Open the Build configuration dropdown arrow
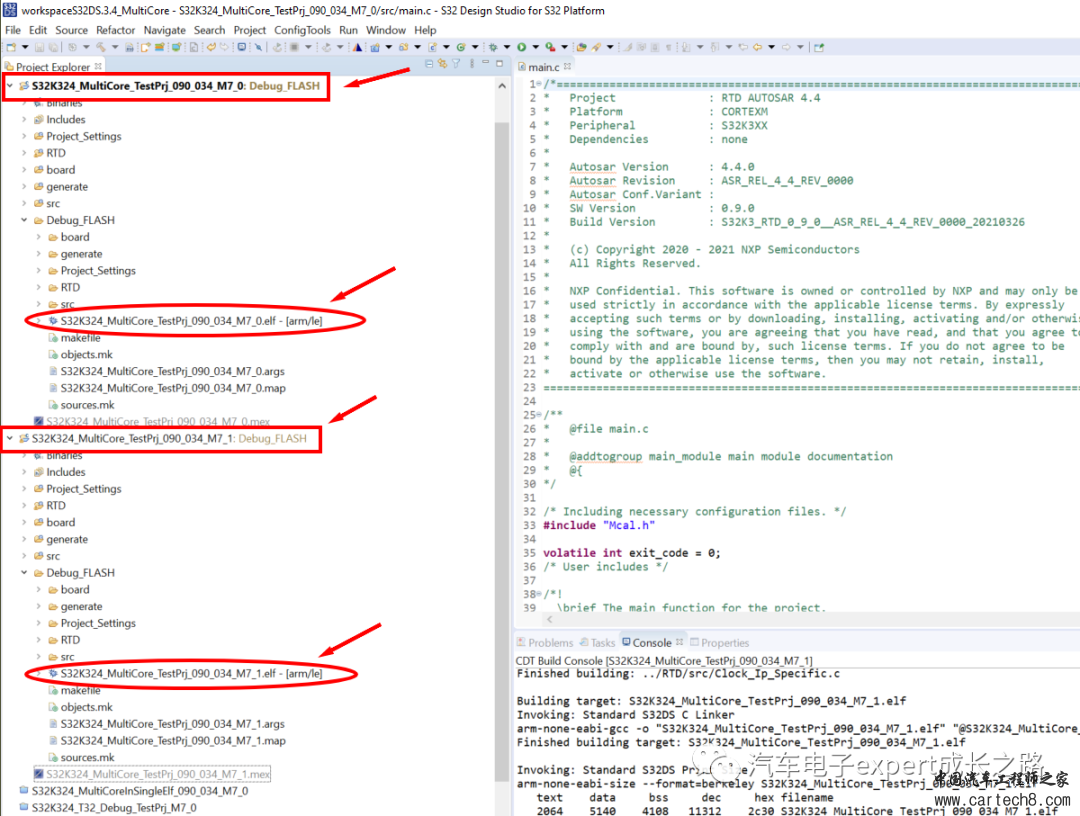The width and height of the screenshot is (1080, 816). (x=115, y=48)
